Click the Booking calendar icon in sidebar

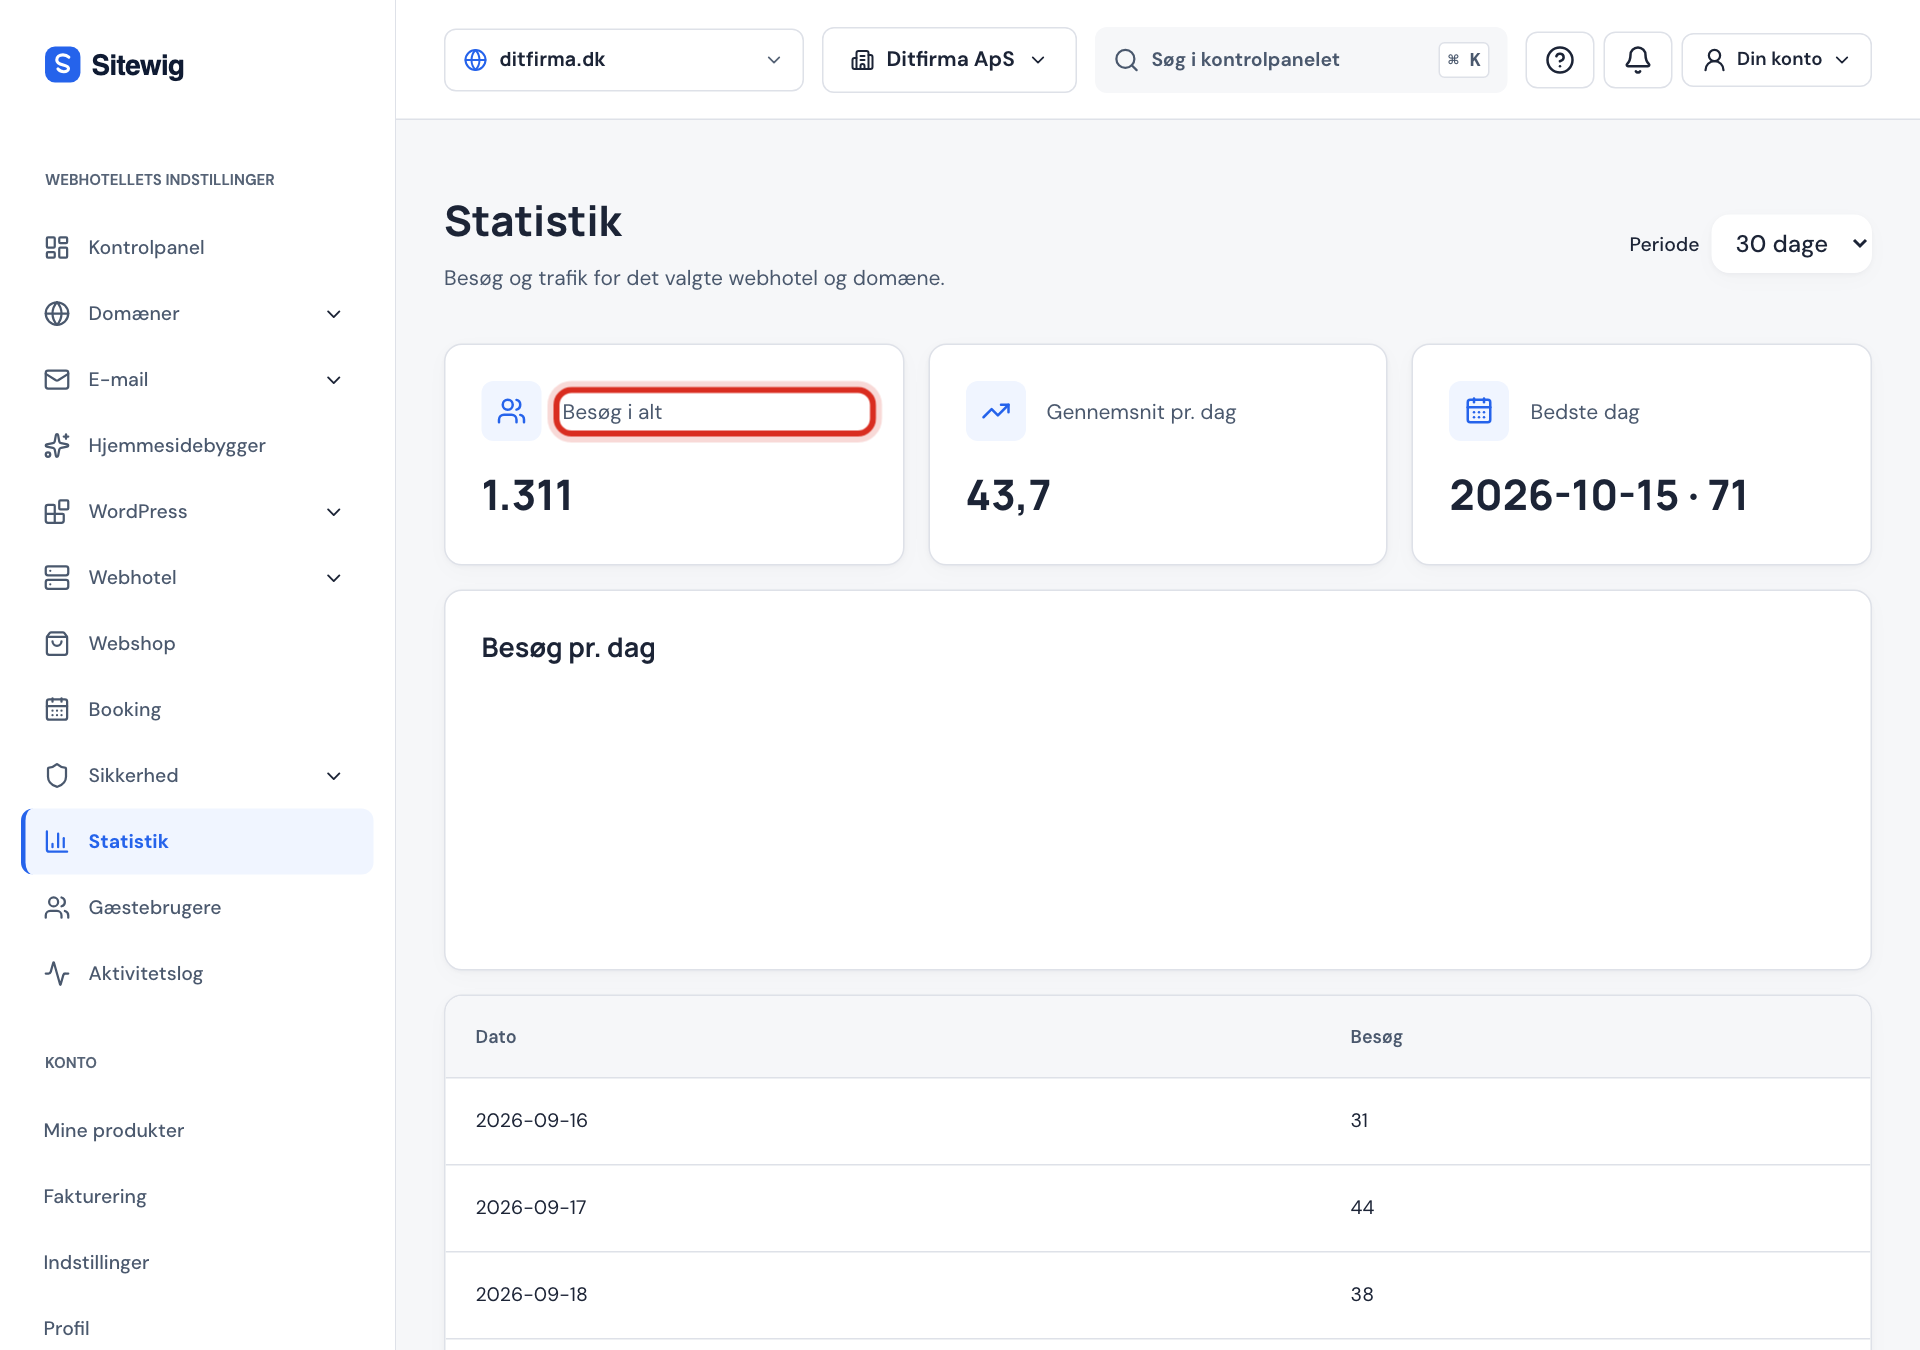(57, 709)
